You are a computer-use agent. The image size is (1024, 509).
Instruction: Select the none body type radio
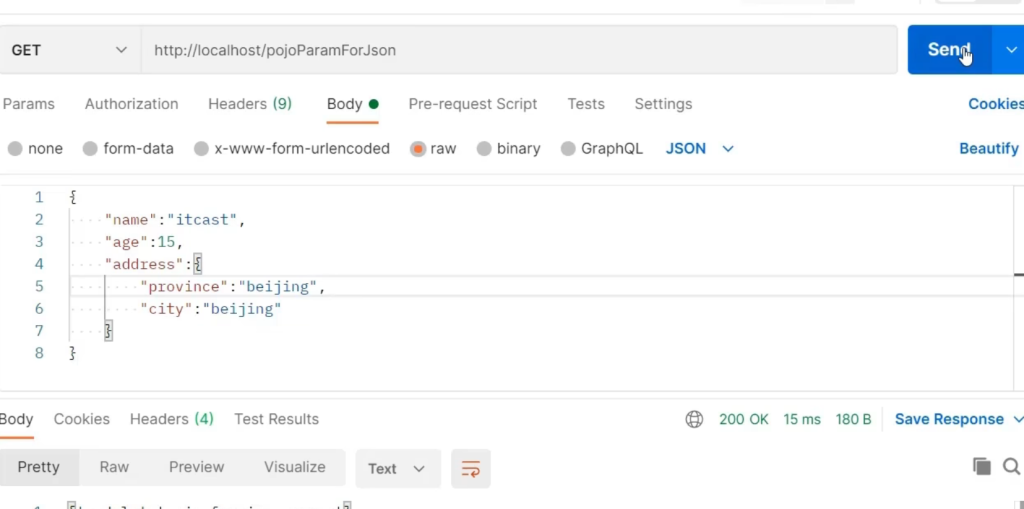click(x=16, y=149)
